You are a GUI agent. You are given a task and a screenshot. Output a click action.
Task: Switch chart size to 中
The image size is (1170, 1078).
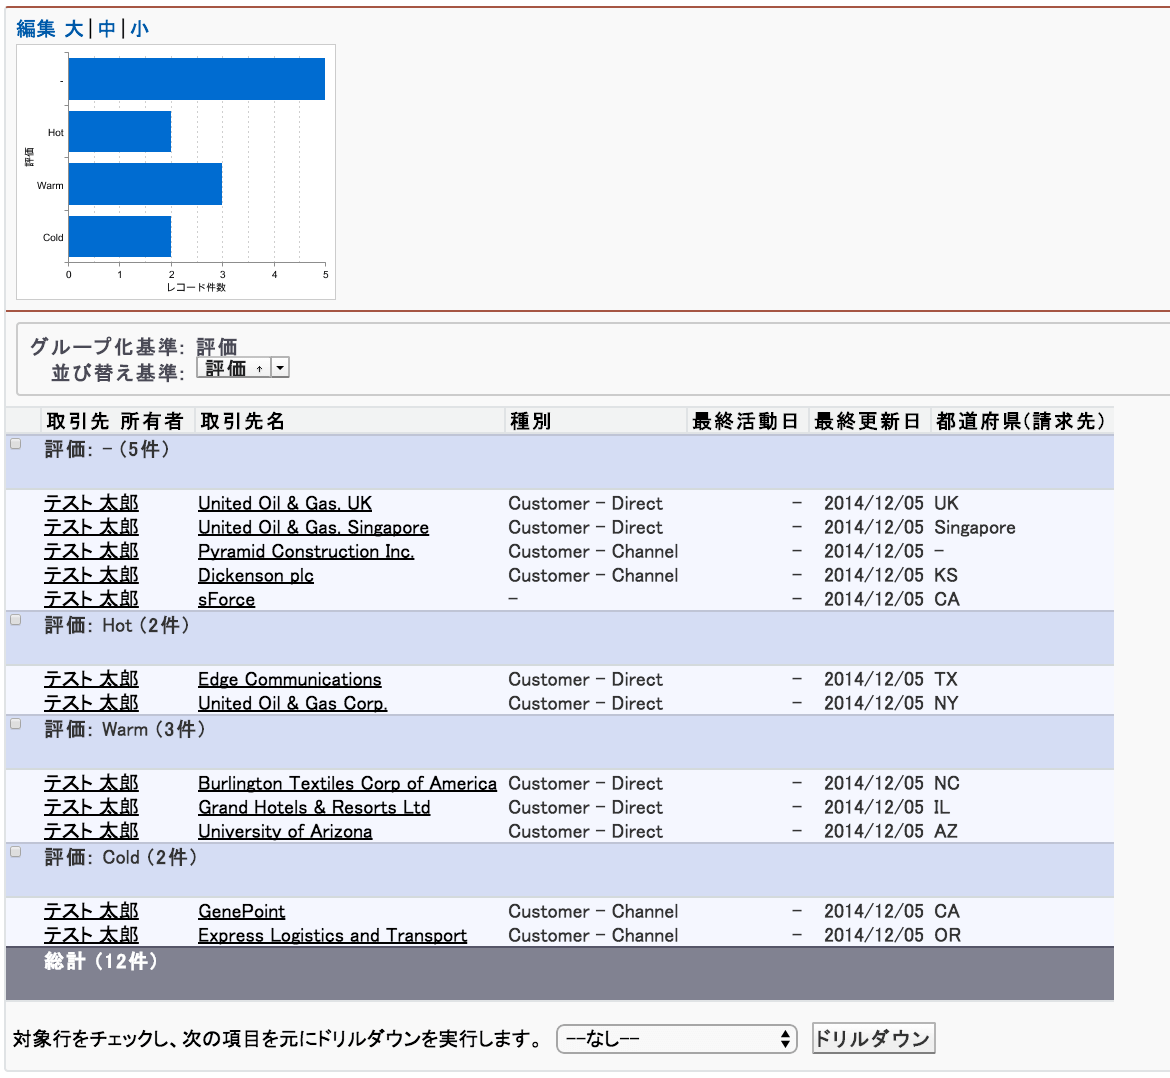(107, 29)
